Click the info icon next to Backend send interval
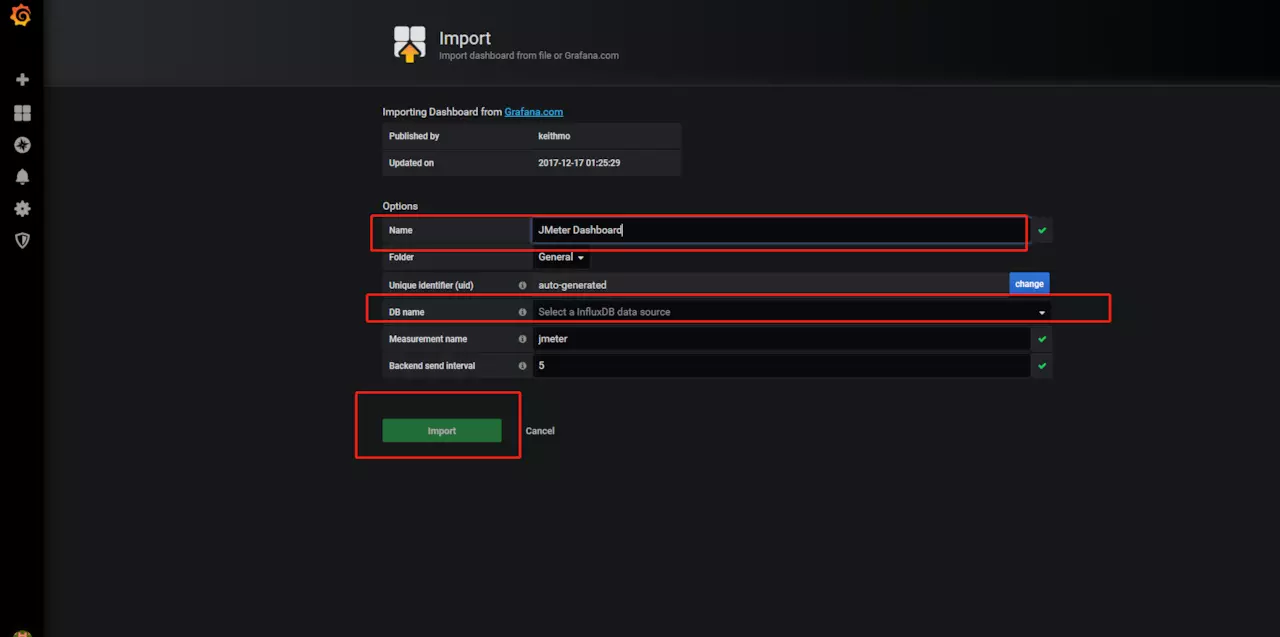1280x637 pixels. 522,366
